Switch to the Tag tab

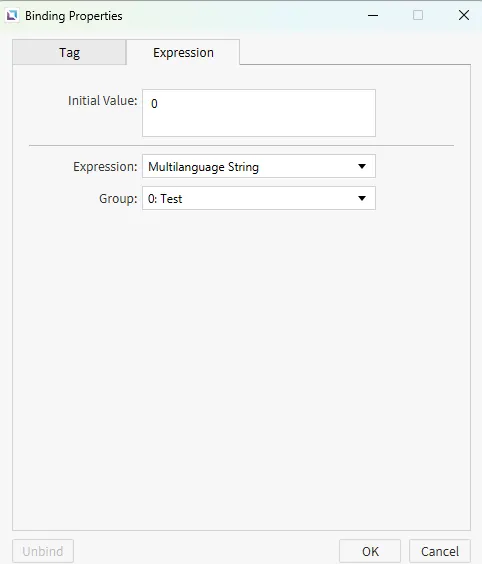pos(69,53)
